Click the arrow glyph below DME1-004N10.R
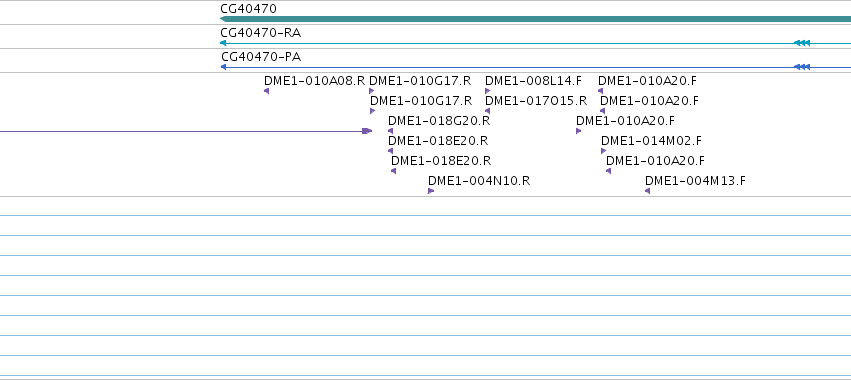 pos(431,191)
